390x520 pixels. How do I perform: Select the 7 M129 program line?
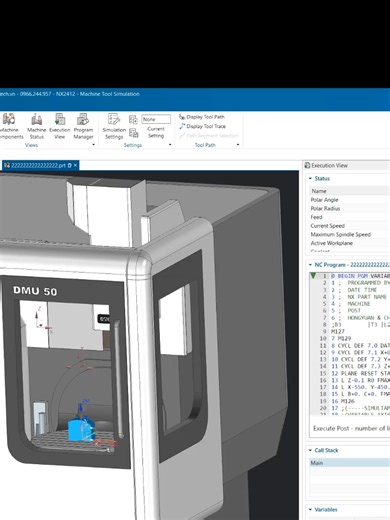point(341,338)
